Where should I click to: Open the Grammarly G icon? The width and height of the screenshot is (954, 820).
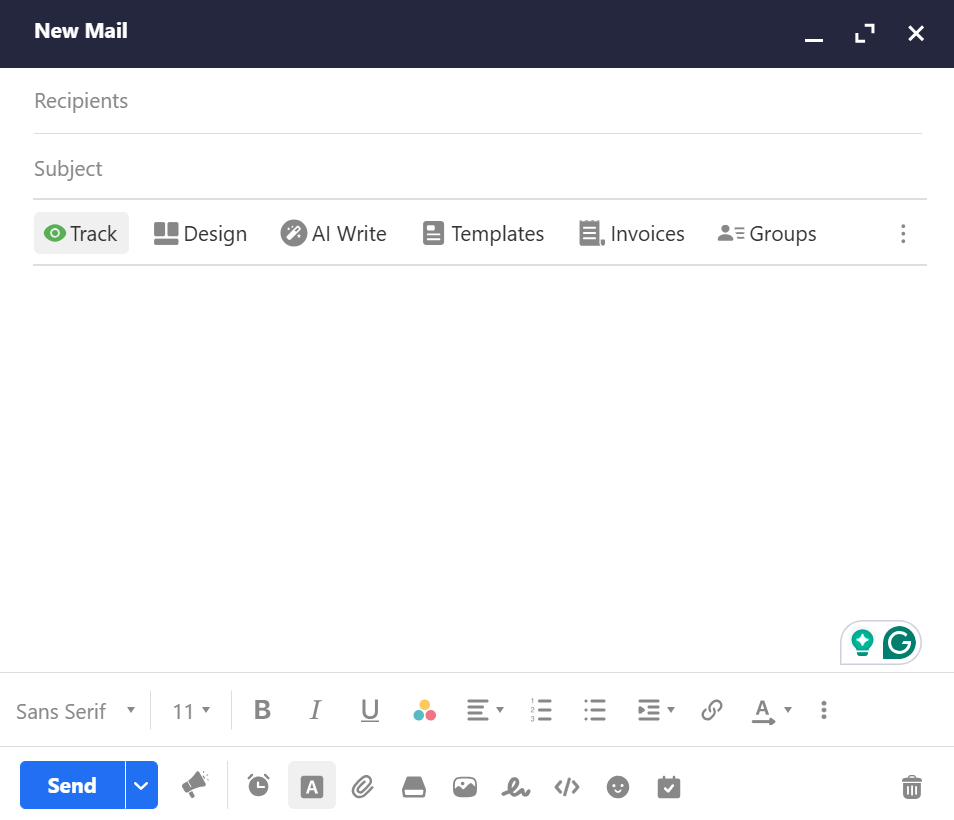899,642
